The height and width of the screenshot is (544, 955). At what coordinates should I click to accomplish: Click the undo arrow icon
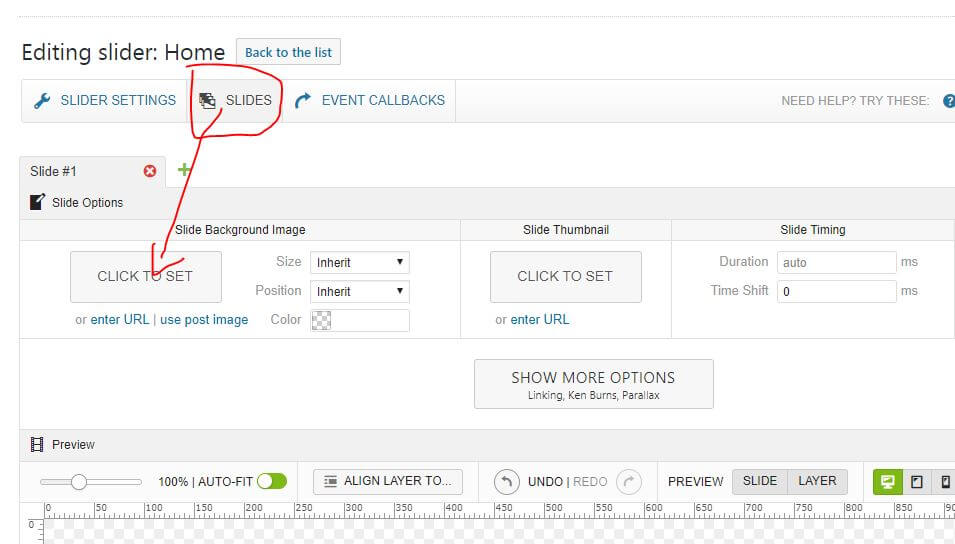point(507,481)
